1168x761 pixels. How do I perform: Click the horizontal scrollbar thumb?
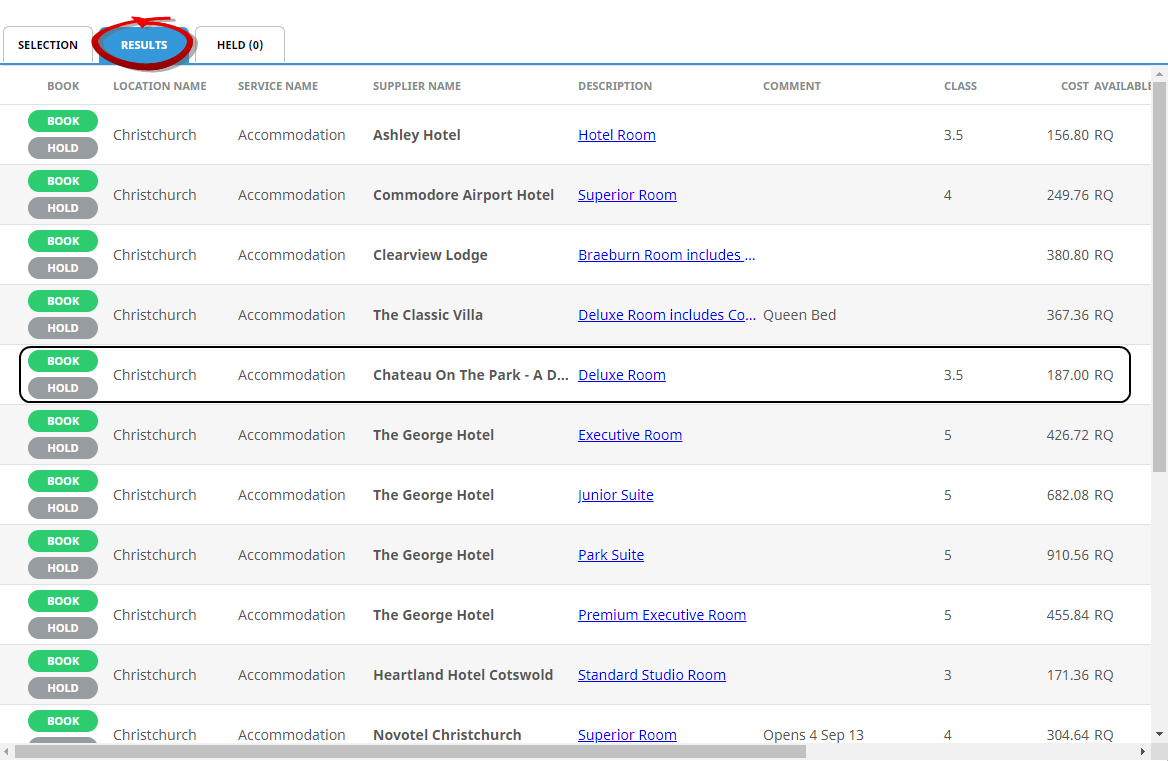[x=410, y=752]
